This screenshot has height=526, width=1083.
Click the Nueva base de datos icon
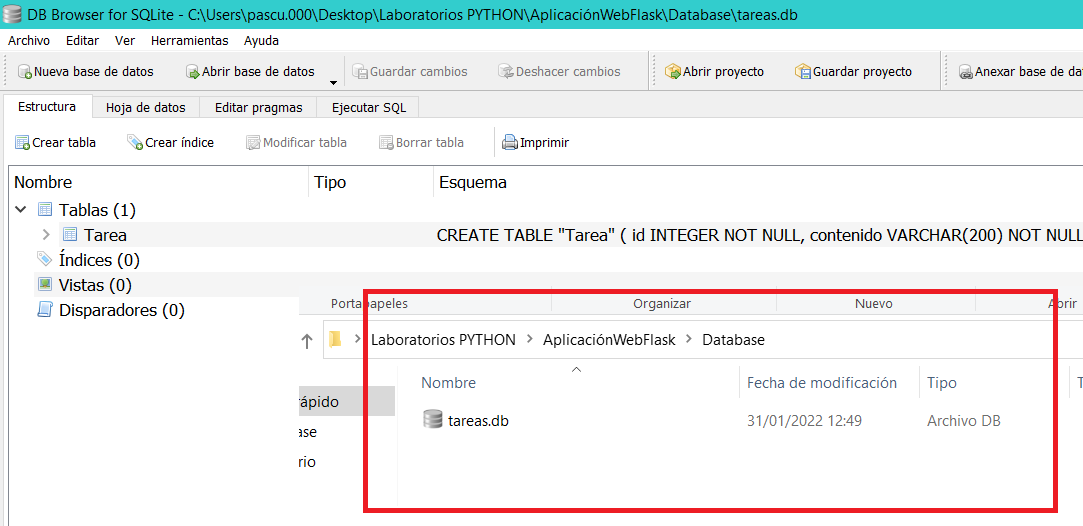point(24,72)
